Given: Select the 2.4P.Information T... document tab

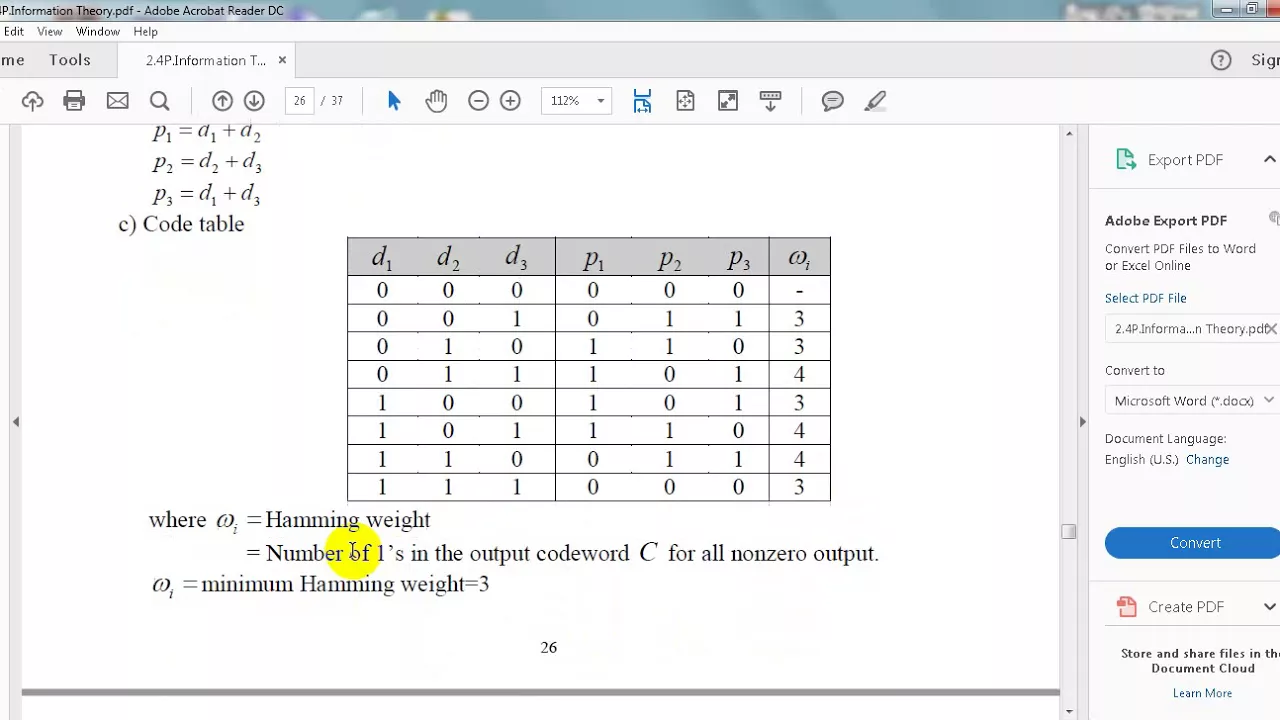Looking at the screenshot, I should point(206,60).
